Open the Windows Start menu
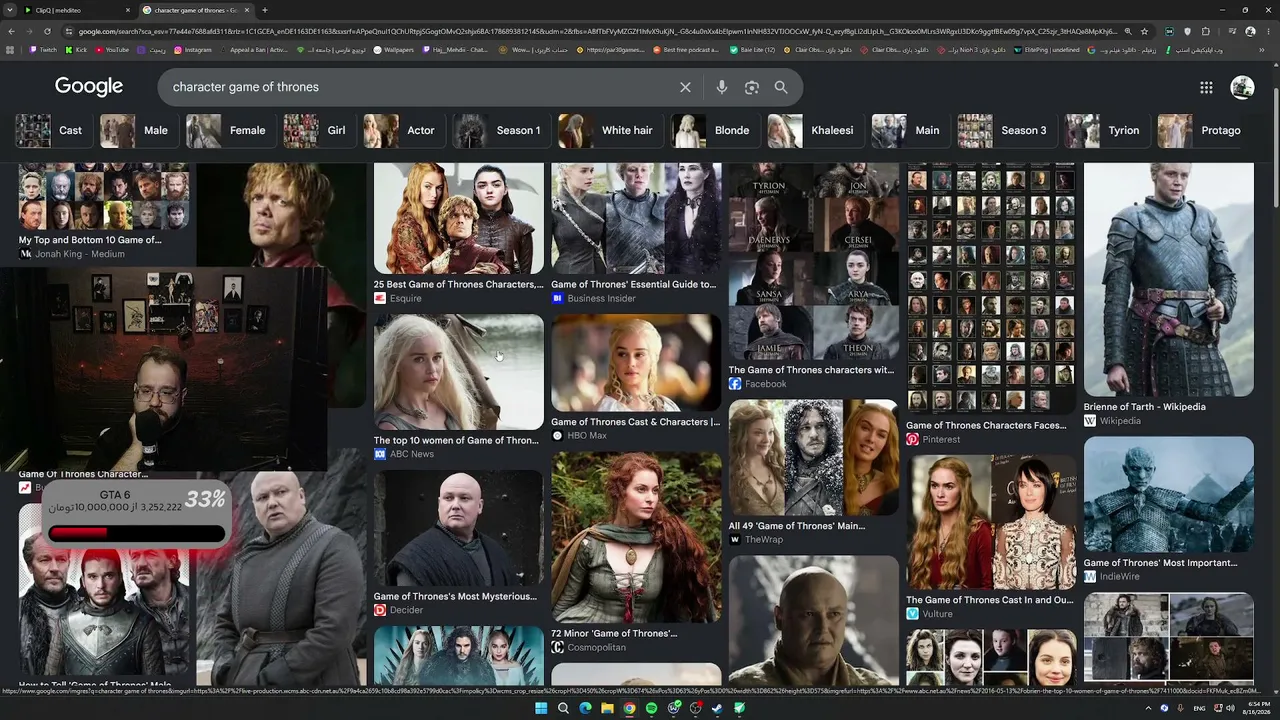 [541, 708]
